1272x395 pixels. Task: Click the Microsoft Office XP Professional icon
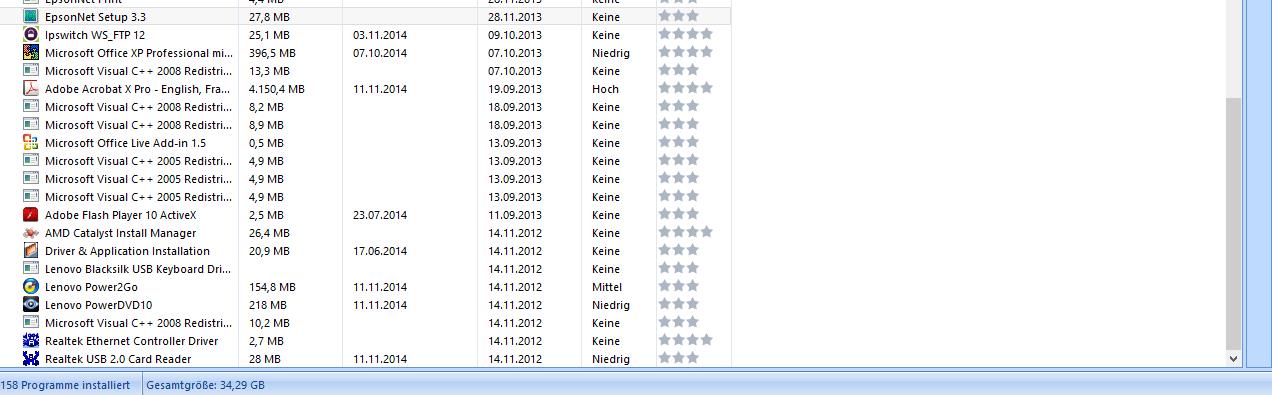click(x=31, y=53)
